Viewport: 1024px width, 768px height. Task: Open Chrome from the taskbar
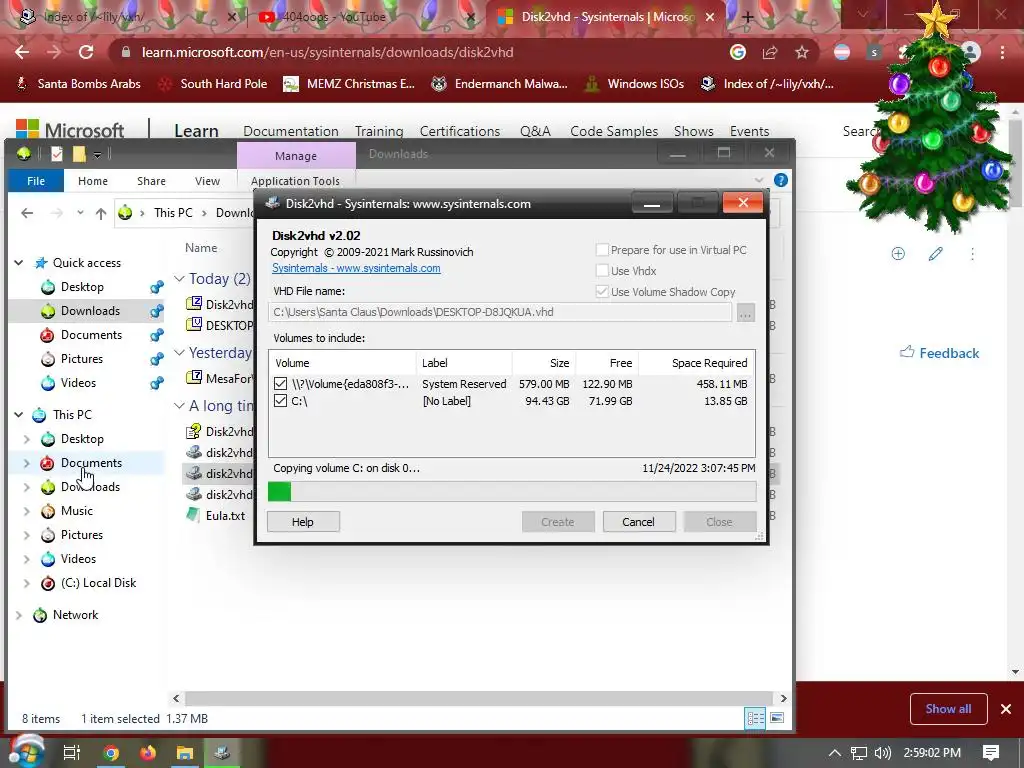[x=111, y=753]
